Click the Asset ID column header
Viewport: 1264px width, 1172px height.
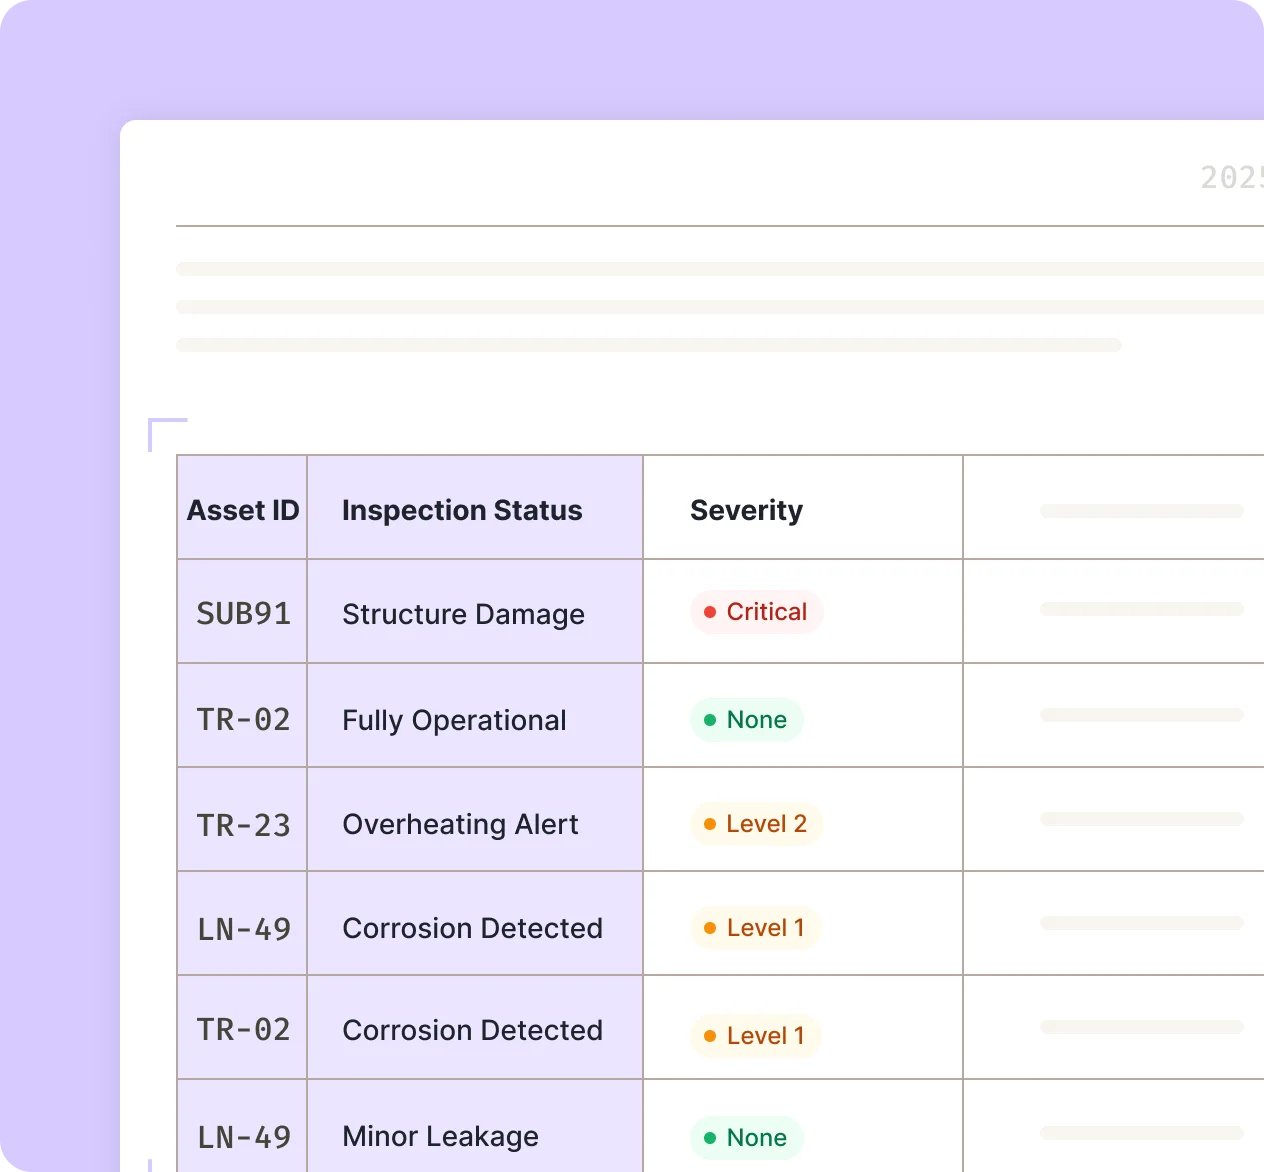[243, 510]
